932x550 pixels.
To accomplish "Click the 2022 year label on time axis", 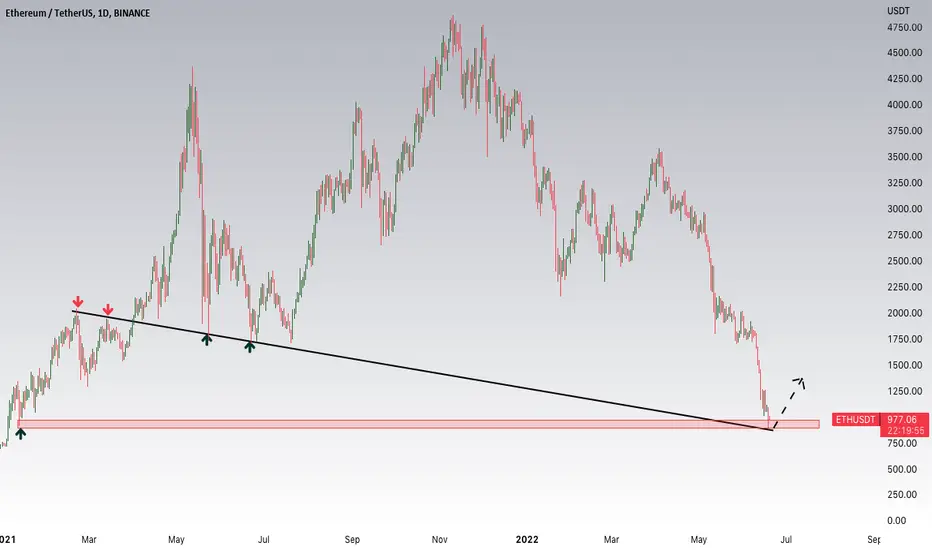I will [x=527, y=539].
